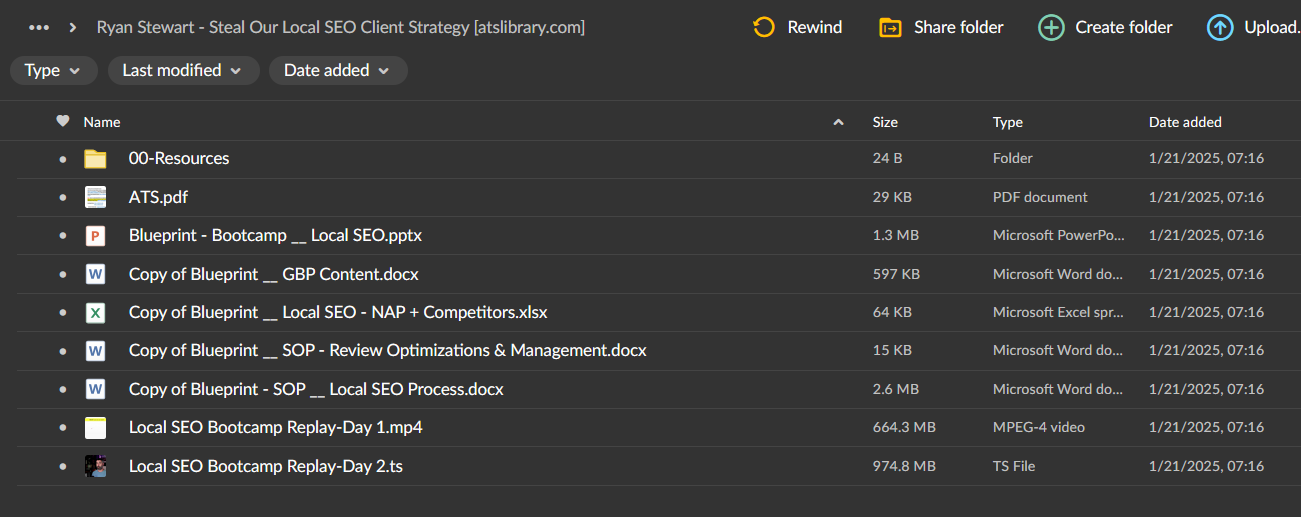Toggle favorite dot beside Local SEO Bootcamp Replay-Day 1.mp4

[63, 428]
